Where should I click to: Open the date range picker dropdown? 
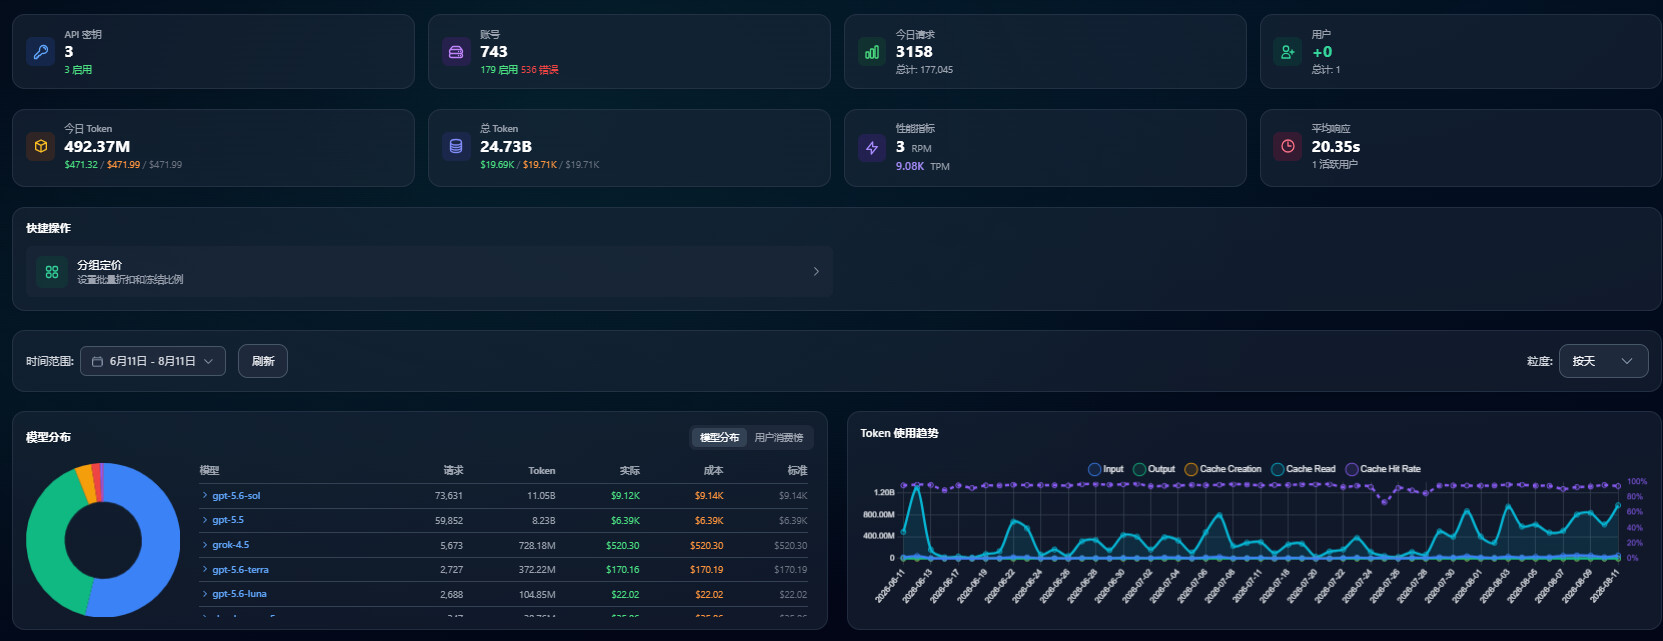(153, 361)
